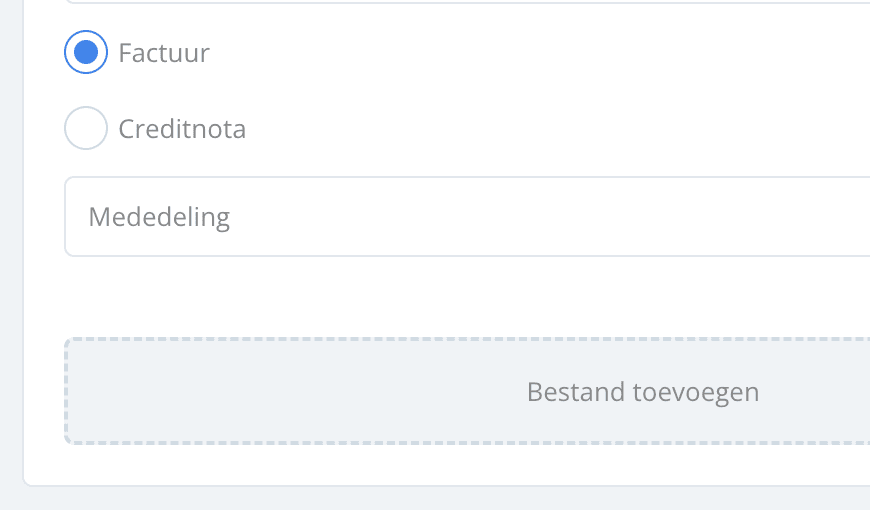
Task: Choose Creditnota as document type
Action: [x=86, y=128]
